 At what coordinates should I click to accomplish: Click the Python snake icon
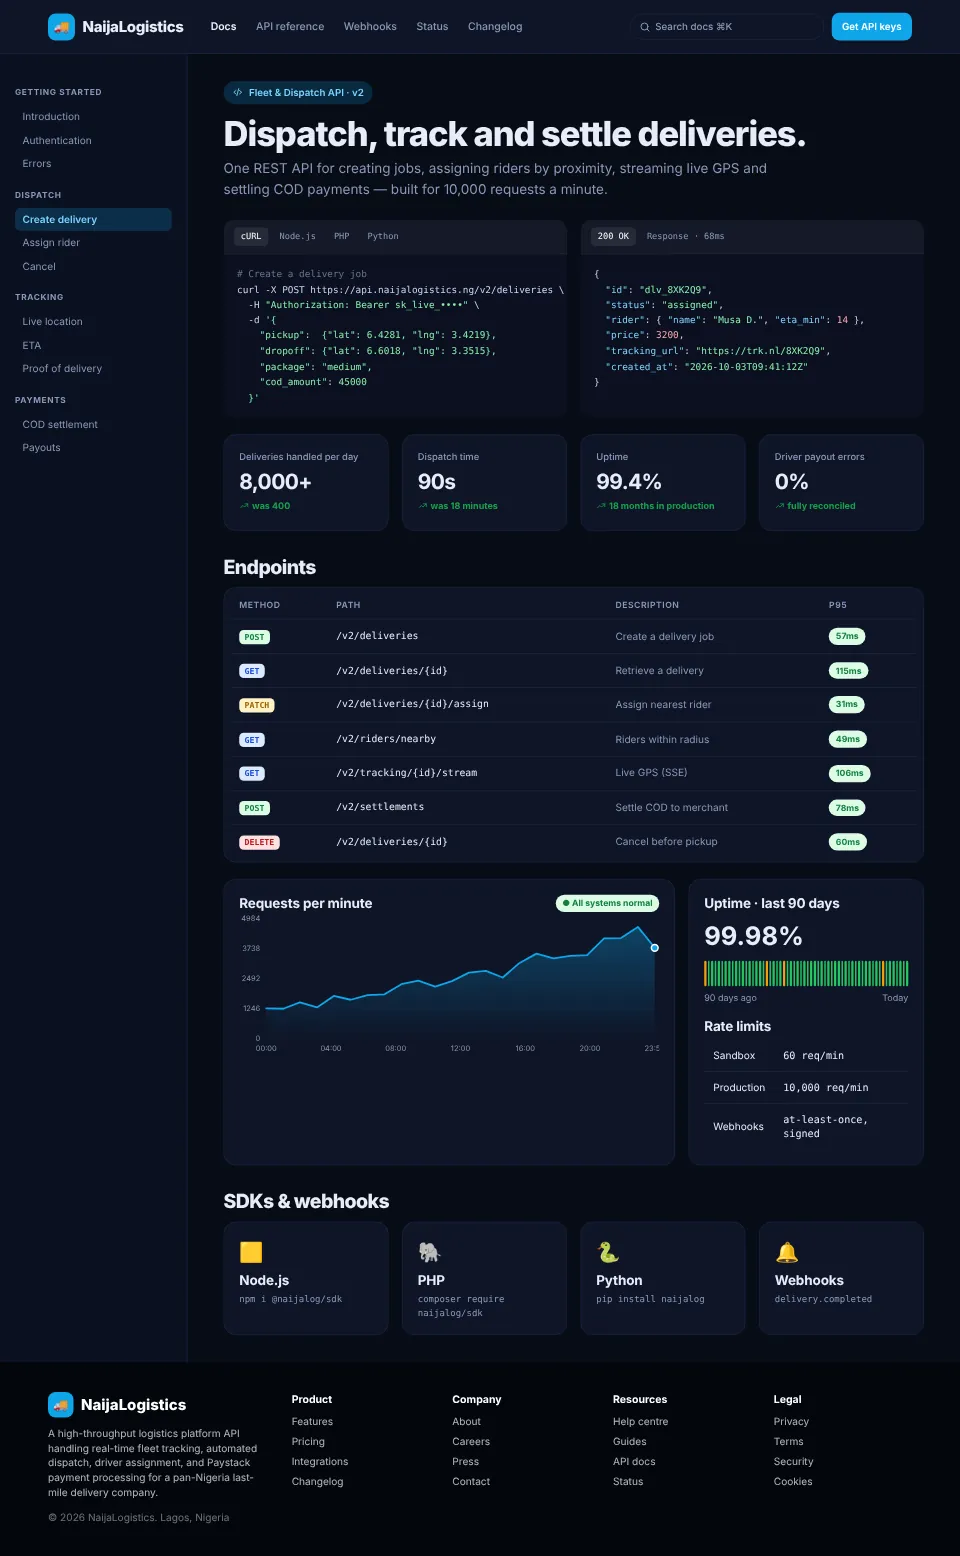[608, 1252]
